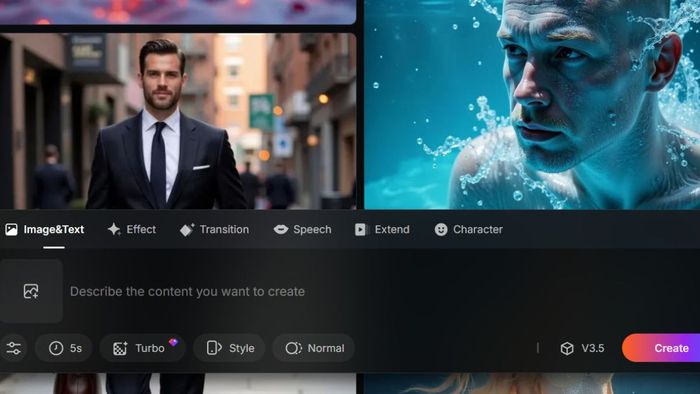Screen dimensions: 700x394
Task: Open the V3.5 model version selector
Action: pos(583,348)
